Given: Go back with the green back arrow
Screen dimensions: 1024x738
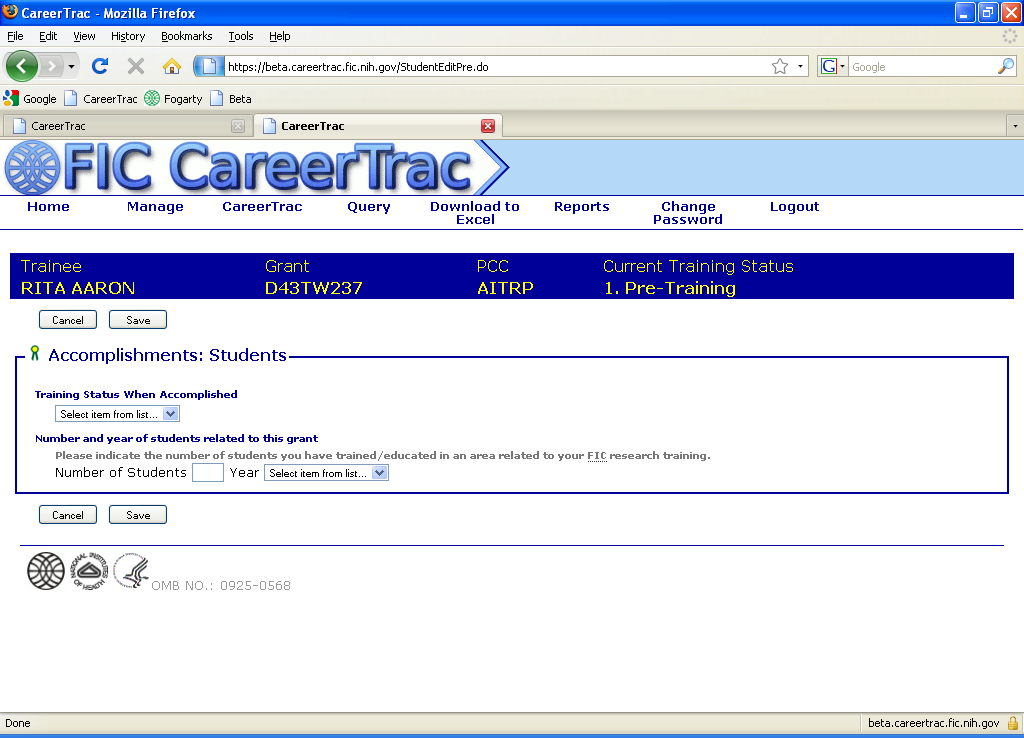Looking at the screenshot, I should [22, 66].
